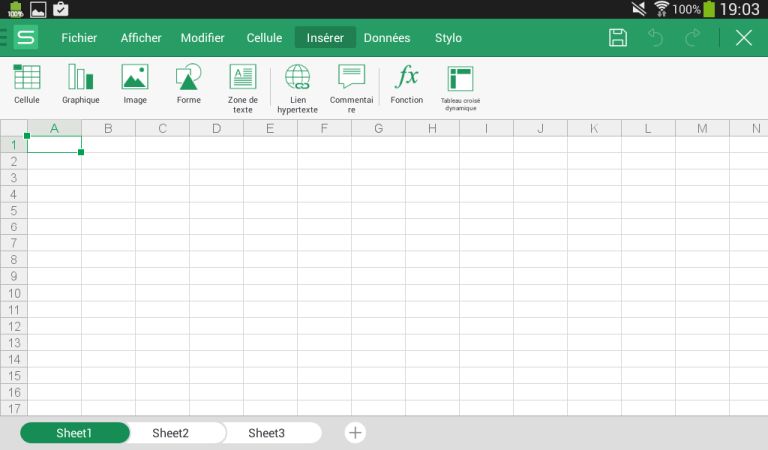This screenshot has height=450, width=768.
Task: Open the Données menu
Action: click(x=387, y=38)
